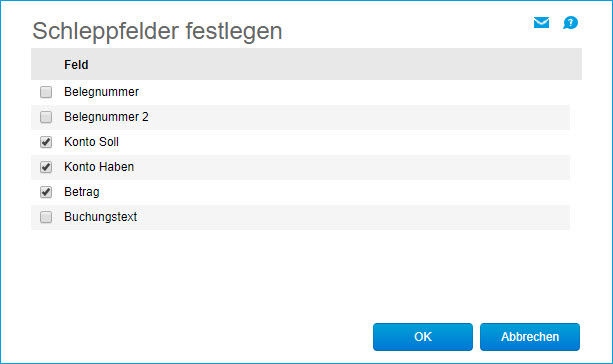
Task: Click the Feld column header
Action: pyautogui.click(x=76, y=65)
